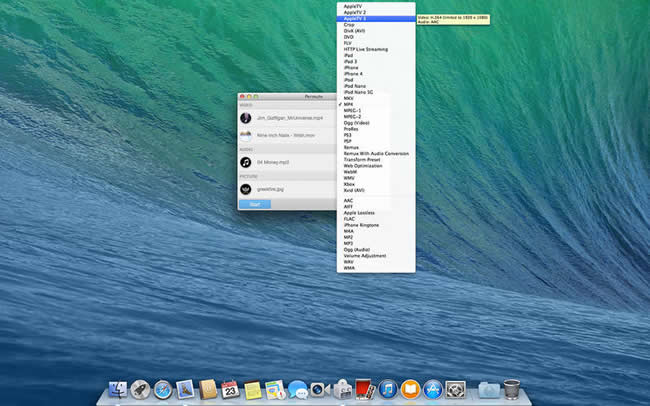
Task: Open the Messages app in the Dock
Action: [x=297, y=388]
